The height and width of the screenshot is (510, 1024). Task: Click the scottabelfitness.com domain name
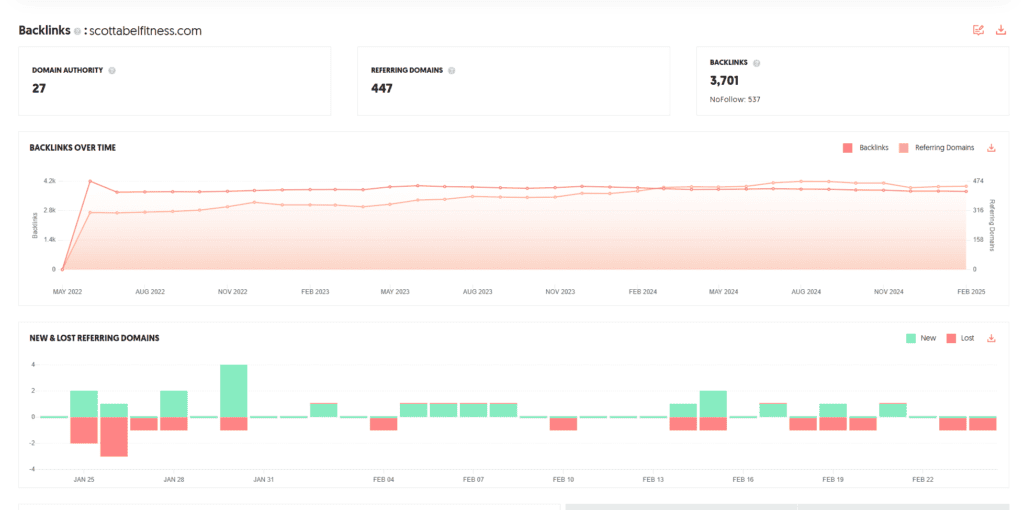[145, 31]
